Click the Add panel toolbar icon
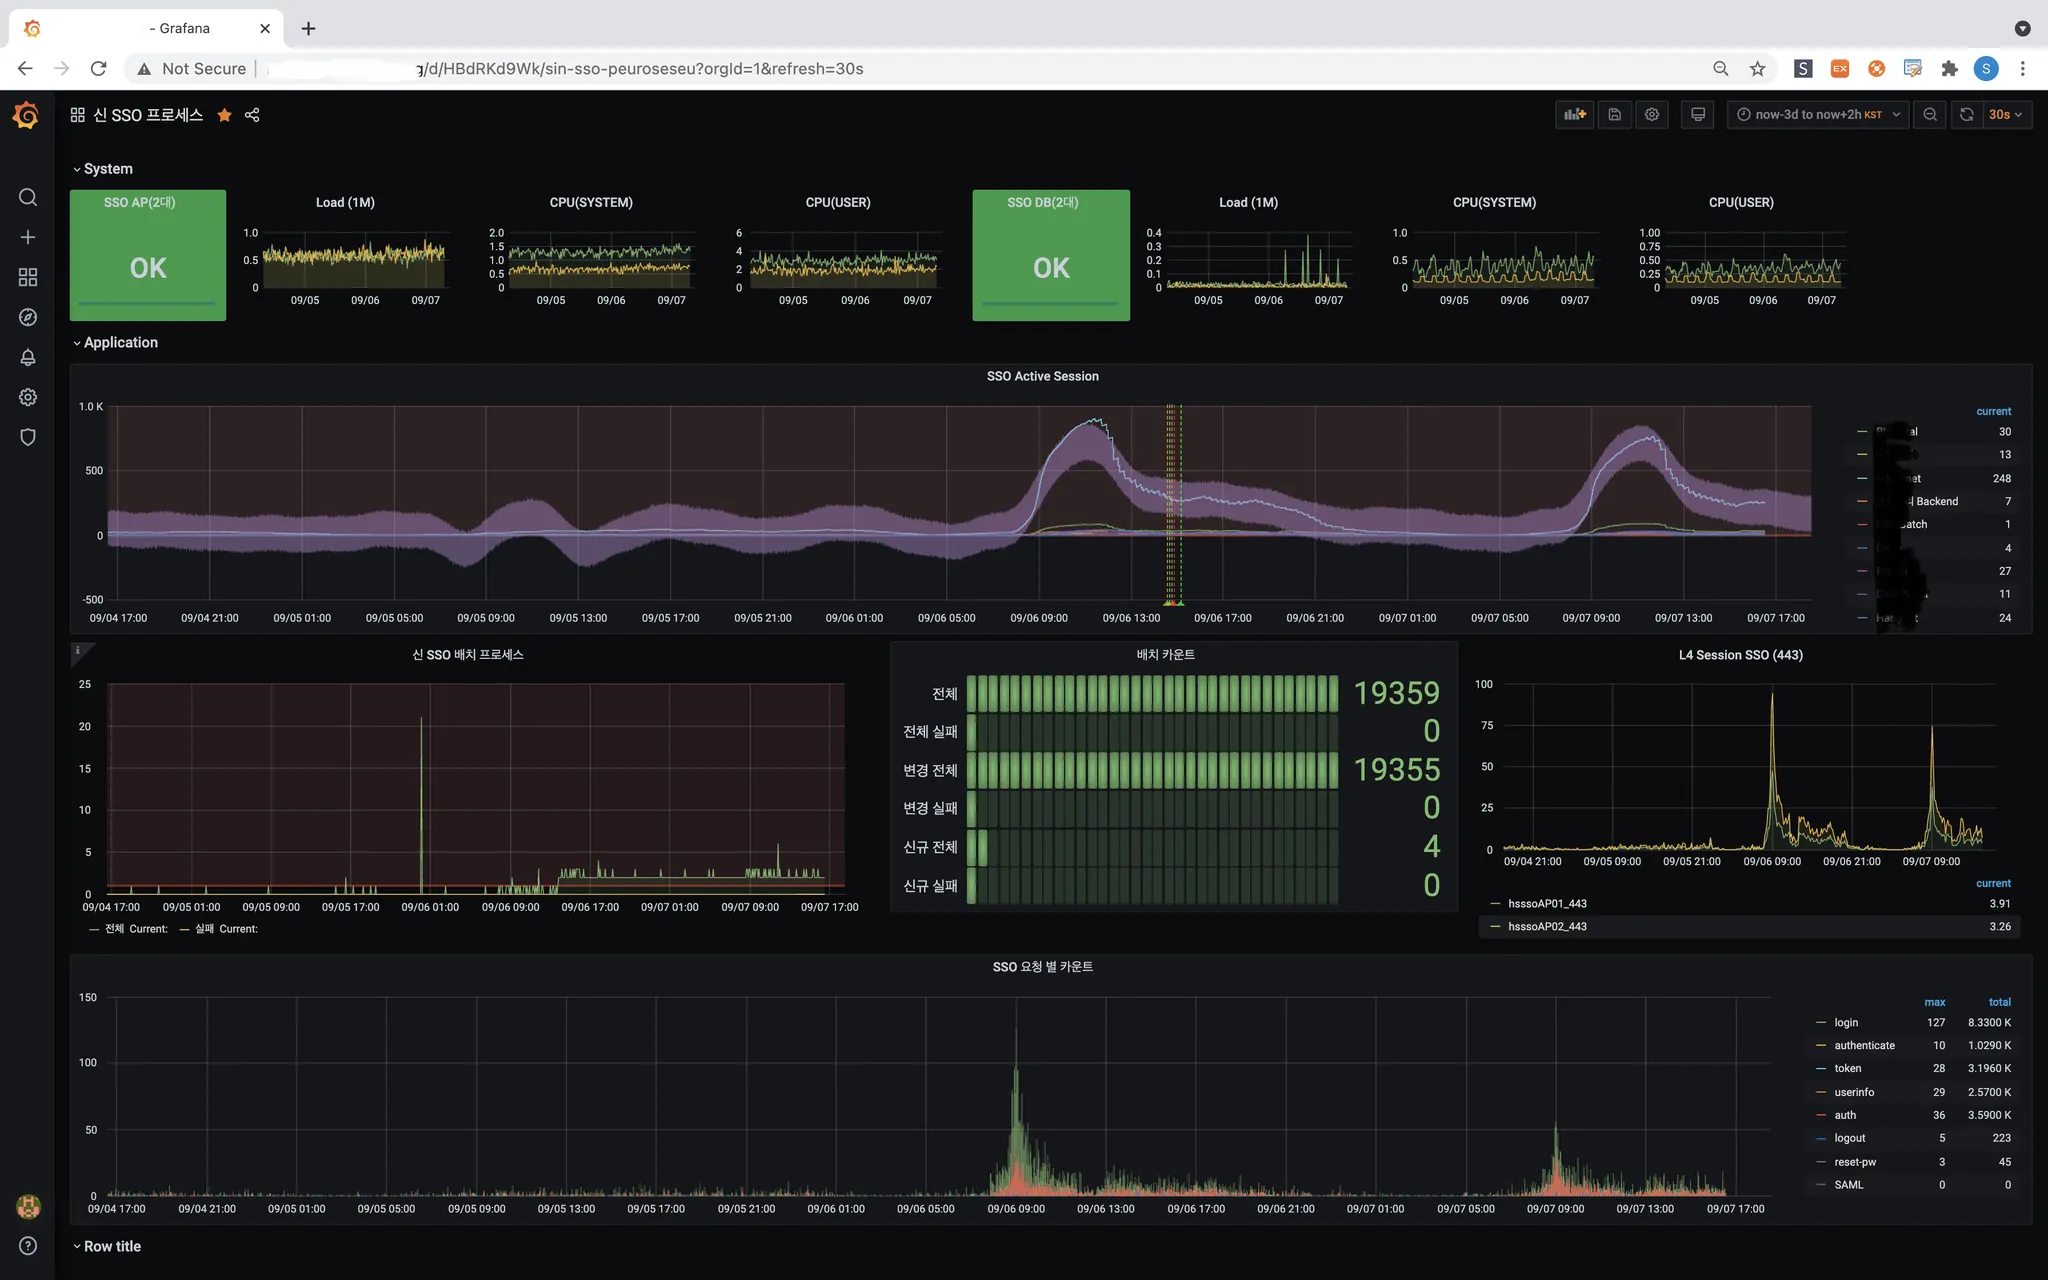The width and height of the screenshot is (2048, 1280). pyautogui.click(x=1575, y=115)
